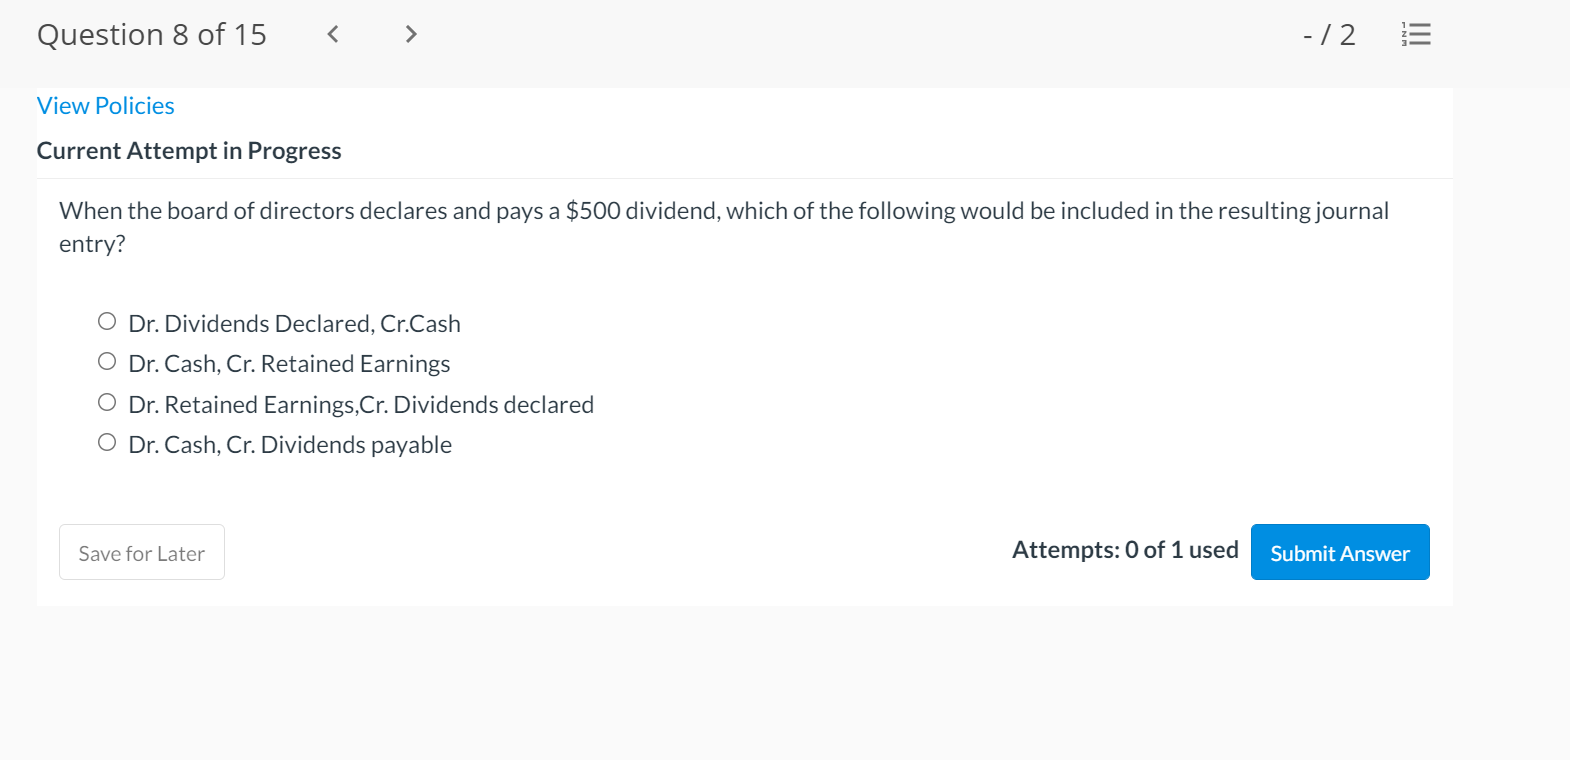
Task: Click Current Attempt in Progress heading
Action: [x=189, y=150]
